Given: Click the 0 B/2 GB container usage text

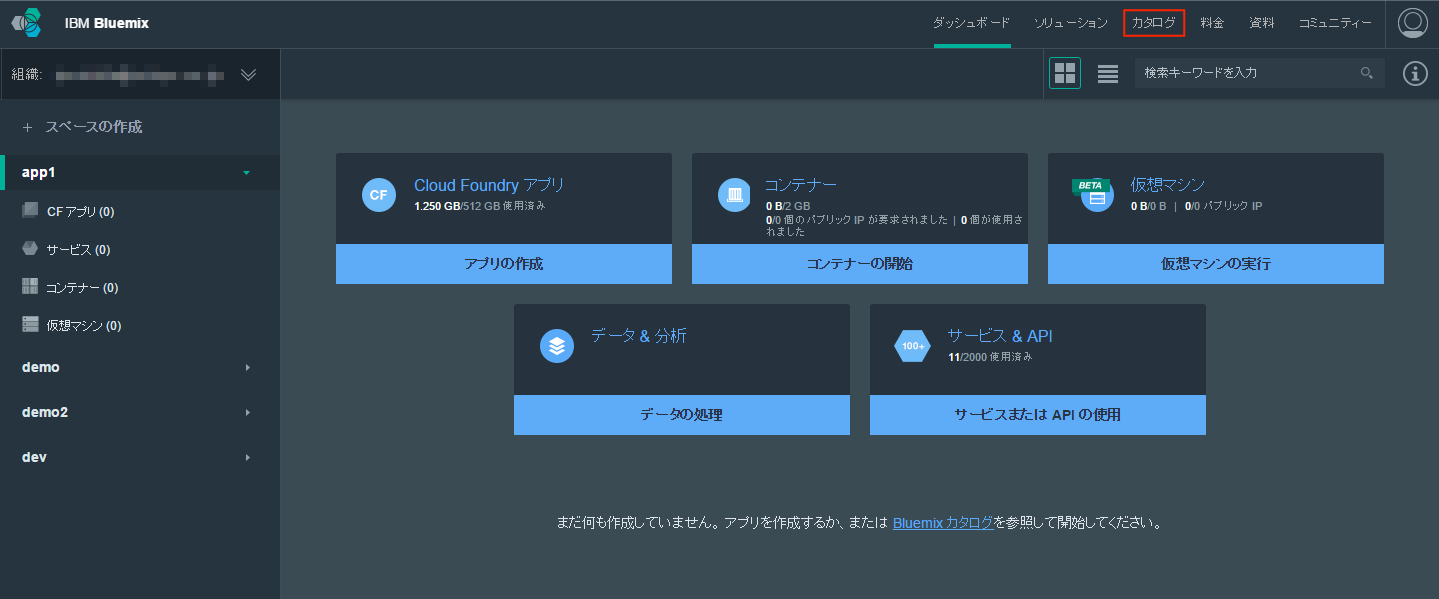Looking at the screenshot, I should pyautogui.click(x=788, y=206).
